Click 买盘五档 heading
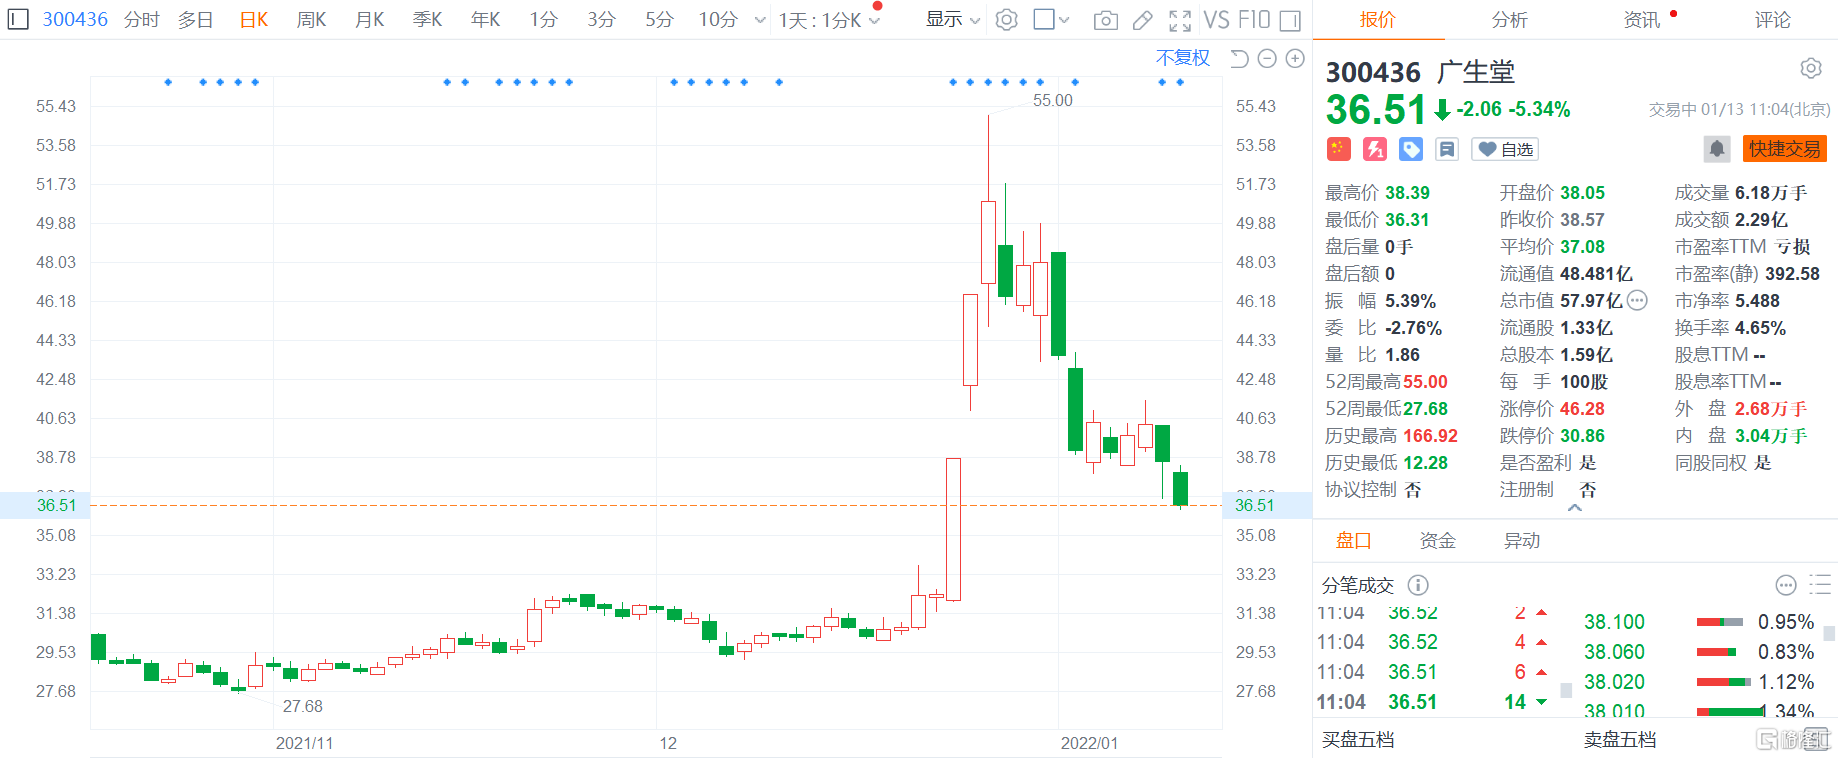The height and width of the screenshot is (758, 1839). [1358, 740]
